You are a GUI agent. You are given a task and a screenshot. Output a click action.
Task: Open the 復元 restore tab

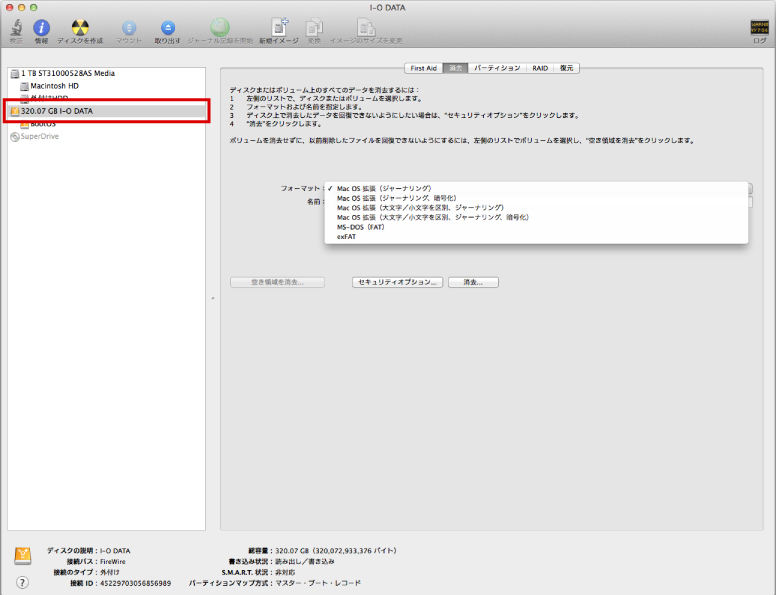tap(567, 68)
